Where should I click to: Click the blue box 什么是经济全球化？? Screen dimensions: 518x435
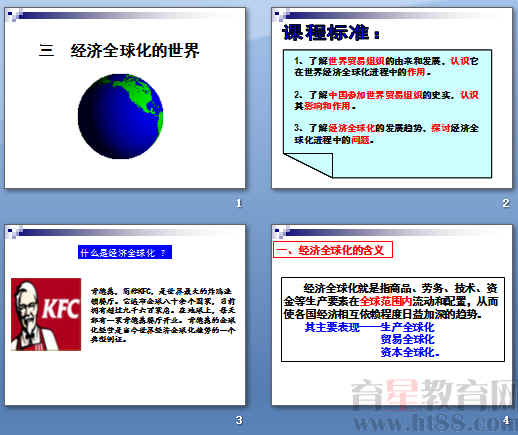(125, 252)
